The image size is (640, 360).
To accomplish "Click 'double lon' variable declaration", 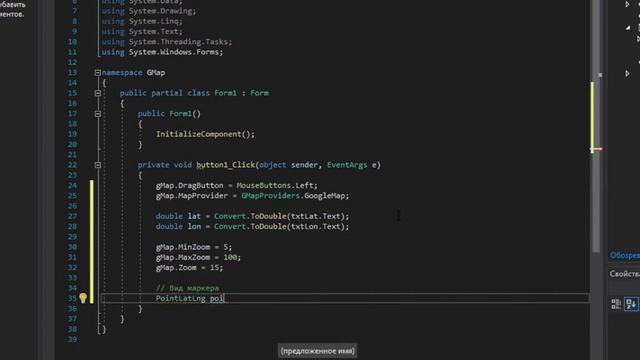I will [178, 227].
